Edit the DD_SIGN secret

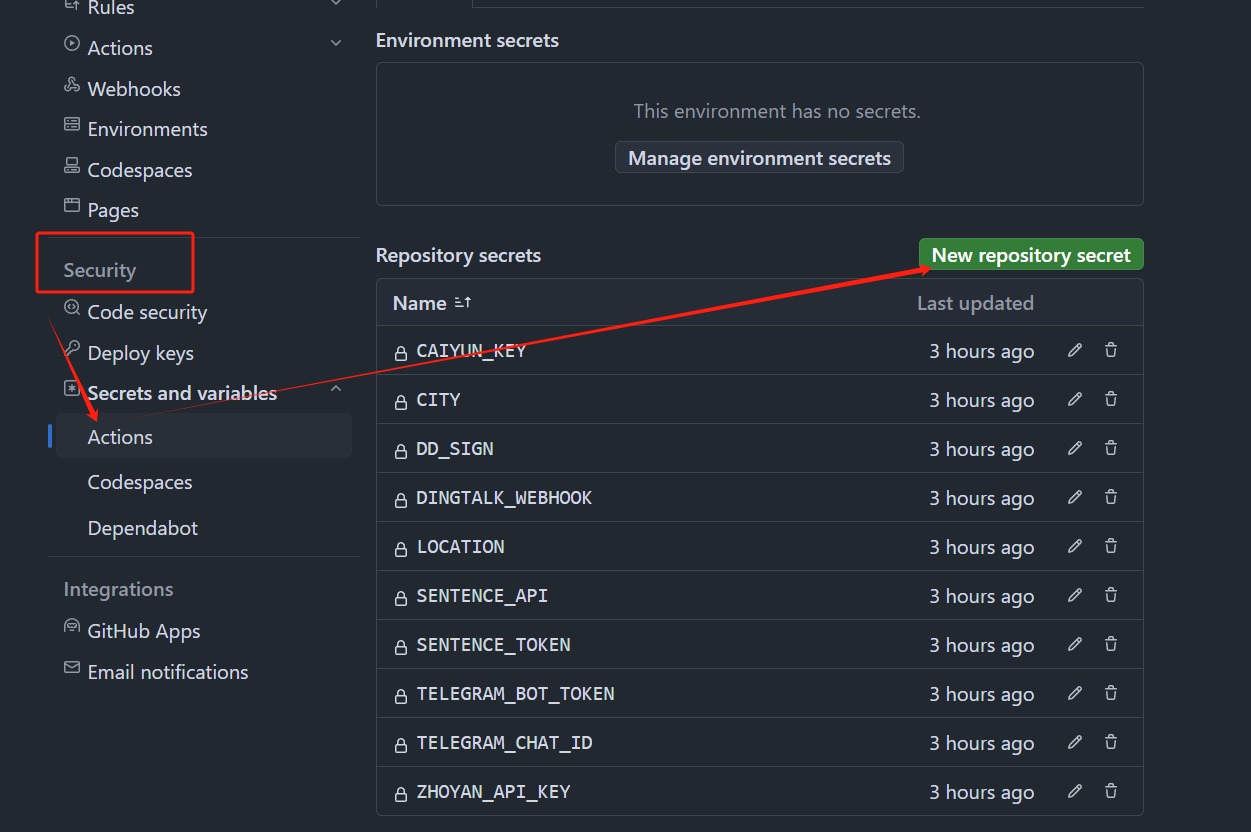coord(1075,448)
